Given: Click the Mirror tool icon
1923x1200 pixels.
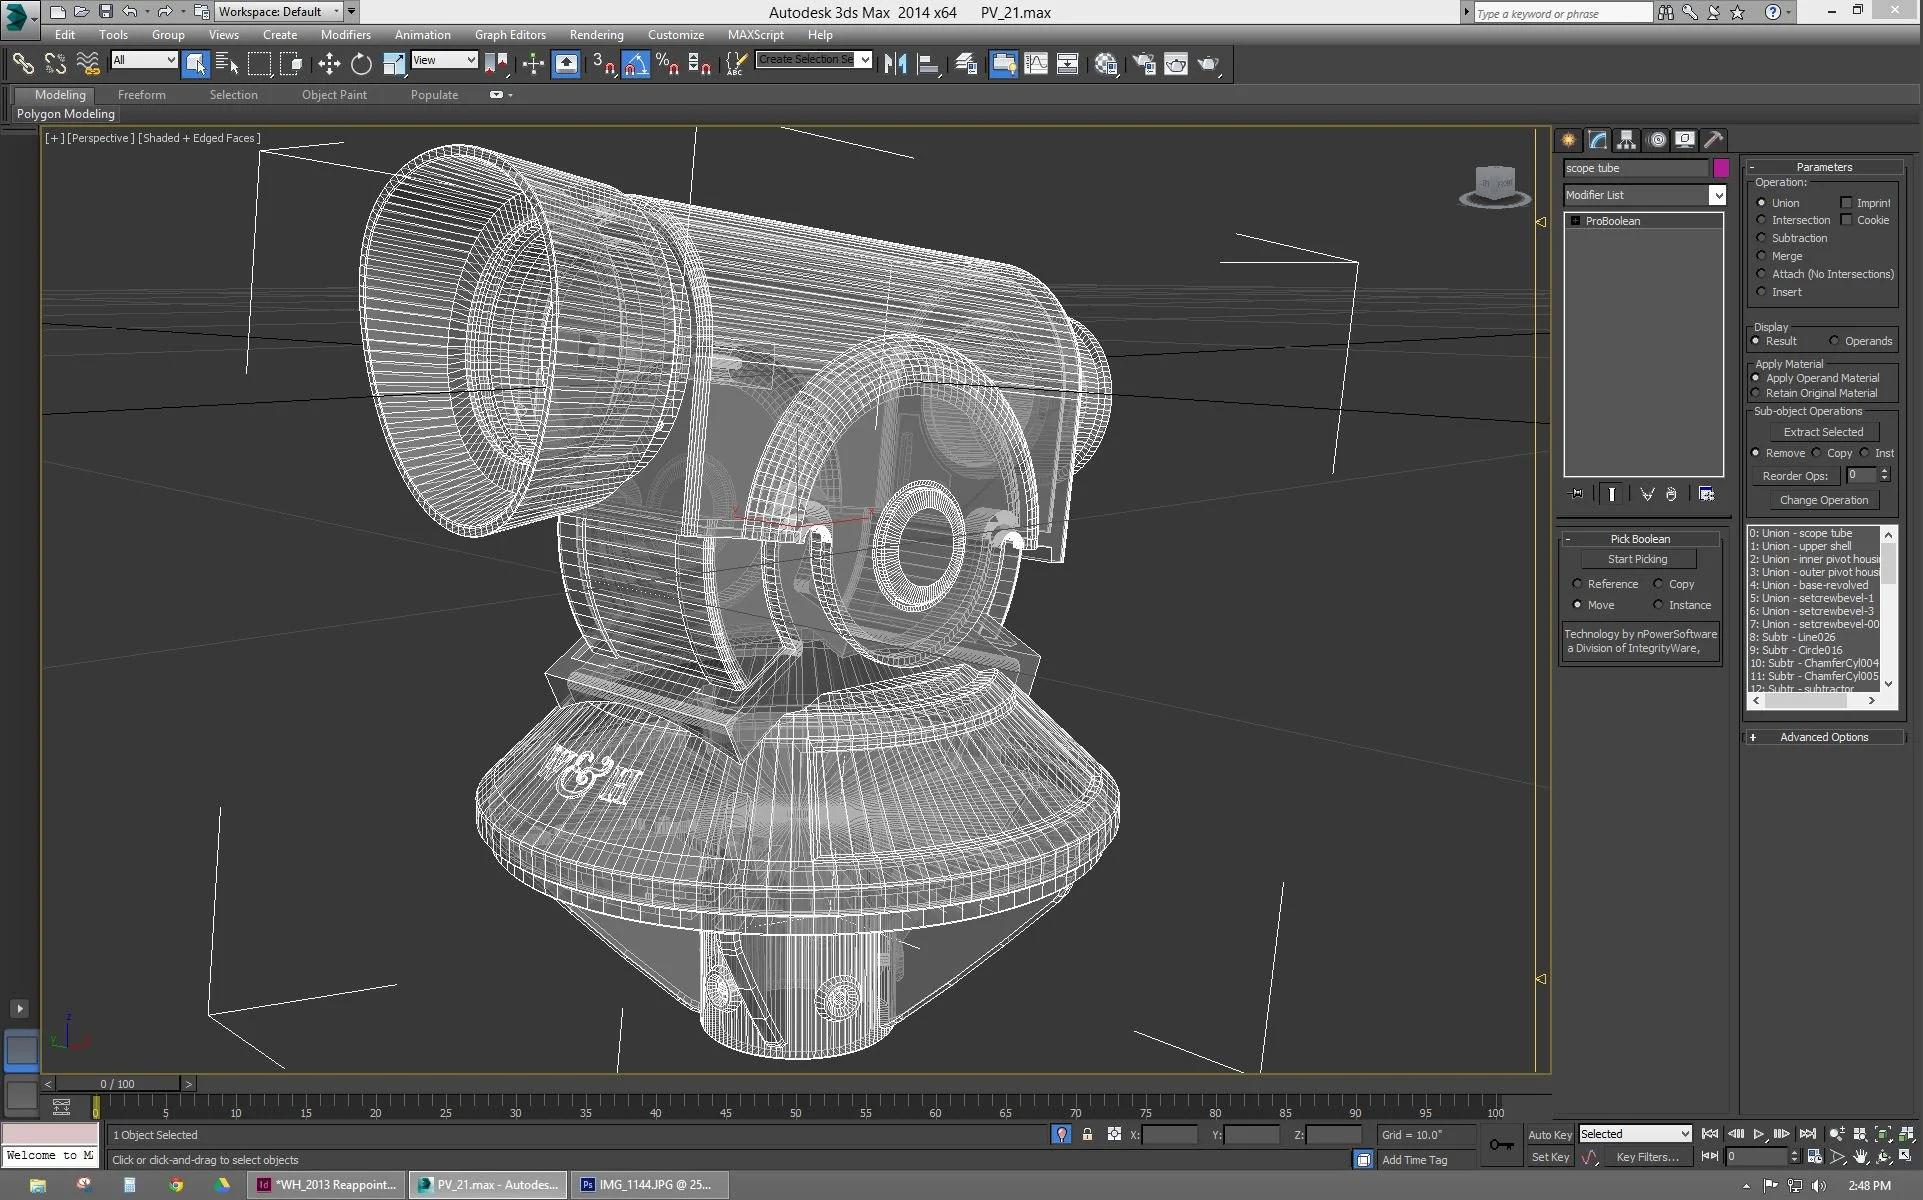Looking at the screenshot, I should [x=895, y=64].
